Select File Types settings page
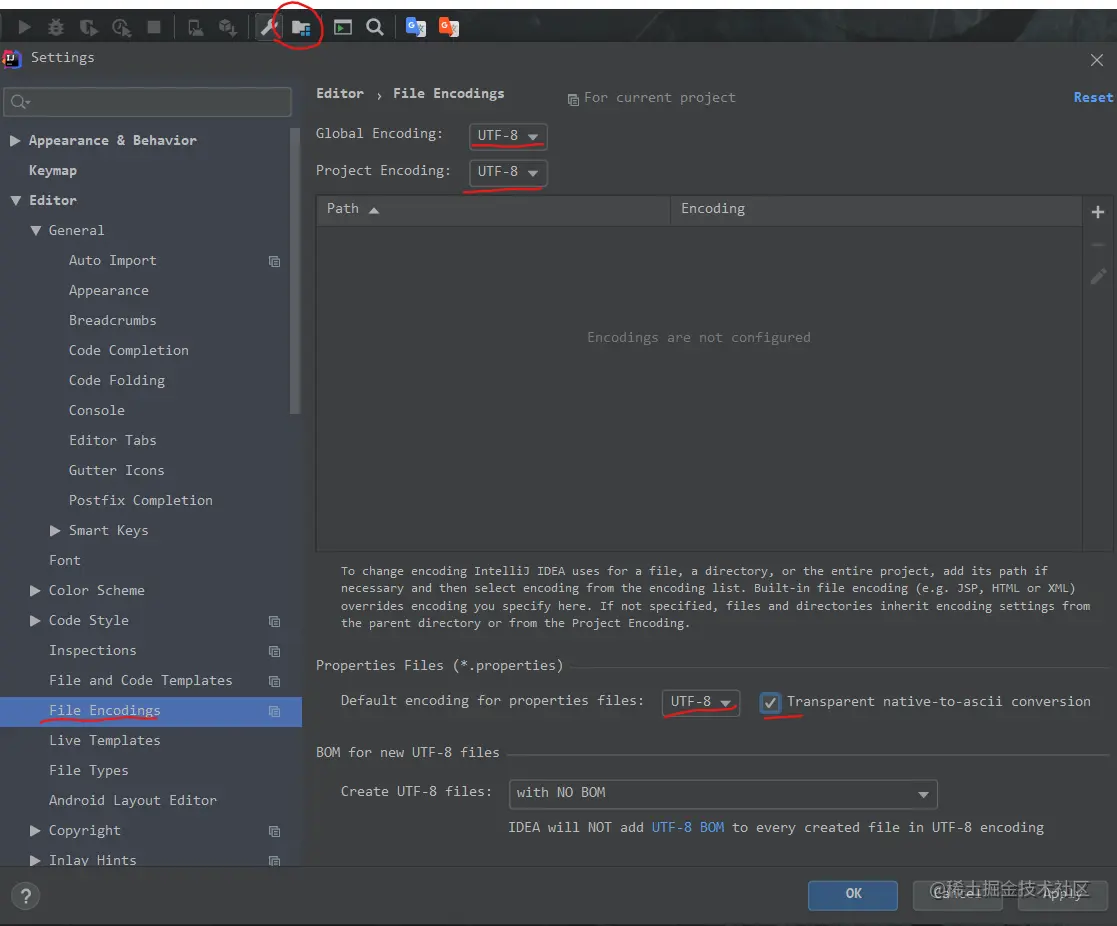Screen dimensions: 1117x926 click(x=89, y=770)
